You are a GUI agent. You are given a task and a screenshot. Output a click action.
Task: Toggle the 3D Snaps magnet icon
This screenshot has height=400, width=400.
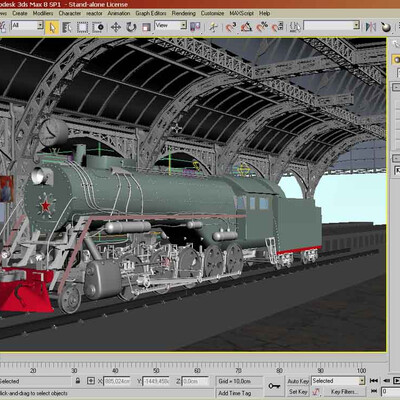[231, 27]
